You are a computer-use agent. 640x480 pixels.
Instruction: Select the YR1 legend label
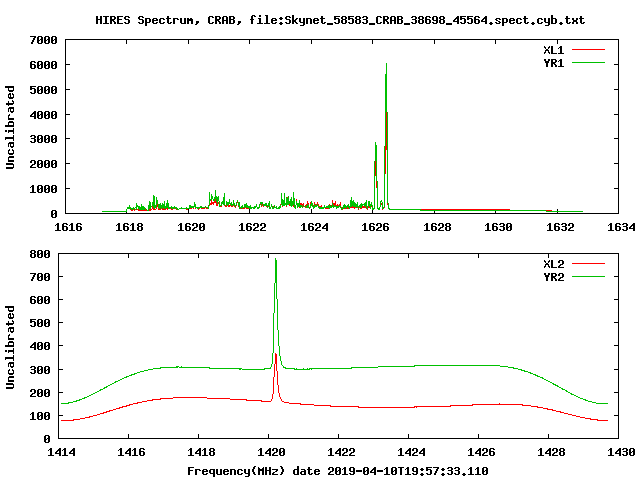click(x=553, y=63)
